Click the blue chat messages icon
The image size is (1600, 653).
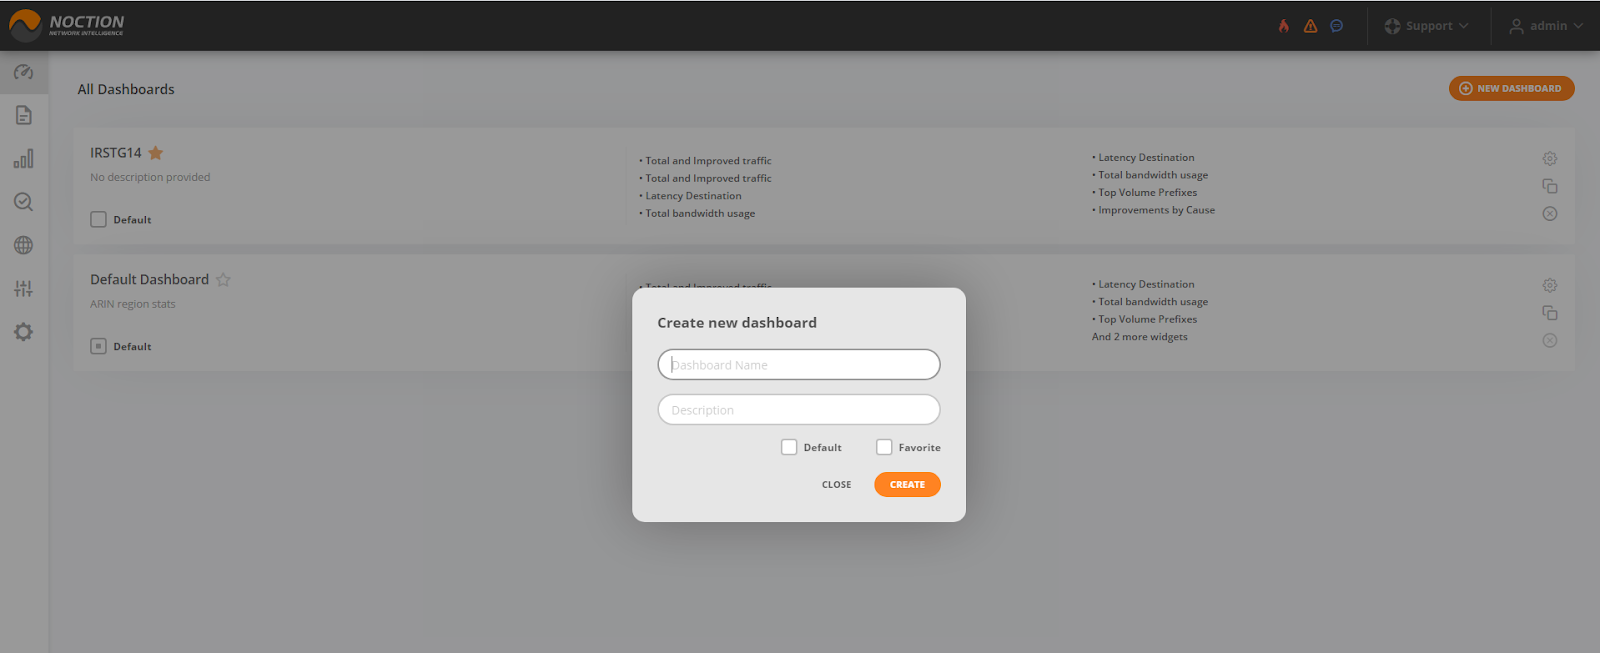pos(1336,26)
